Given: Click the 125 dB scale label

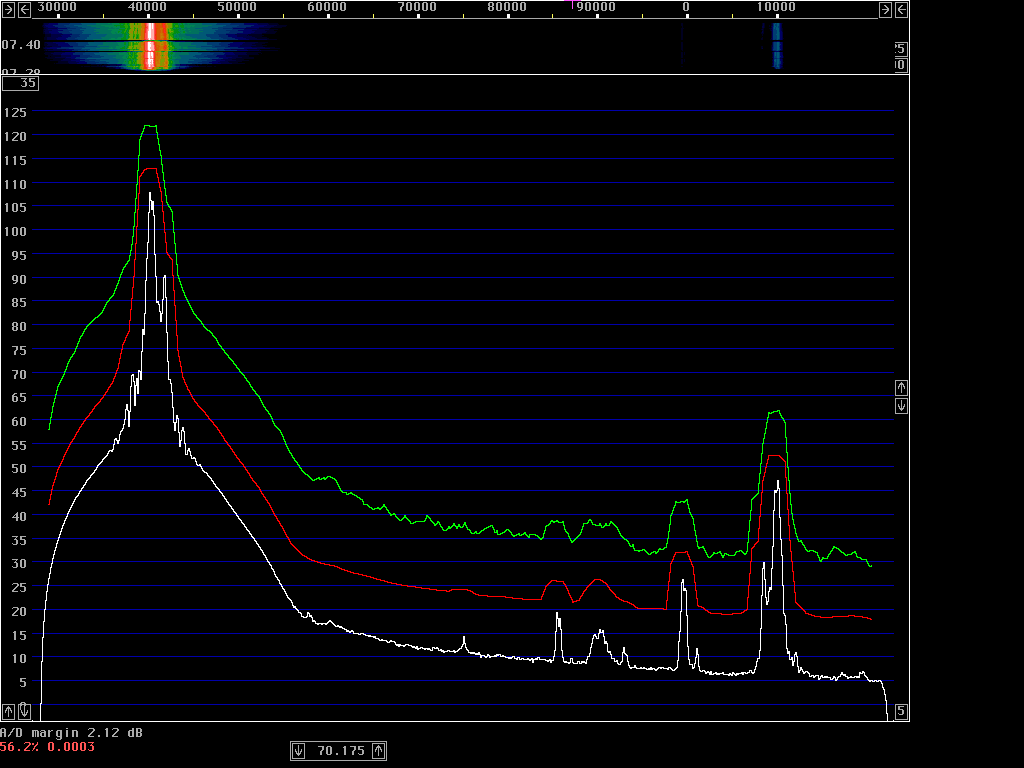Looking at the screenshot, I should (x=15, y=112).
